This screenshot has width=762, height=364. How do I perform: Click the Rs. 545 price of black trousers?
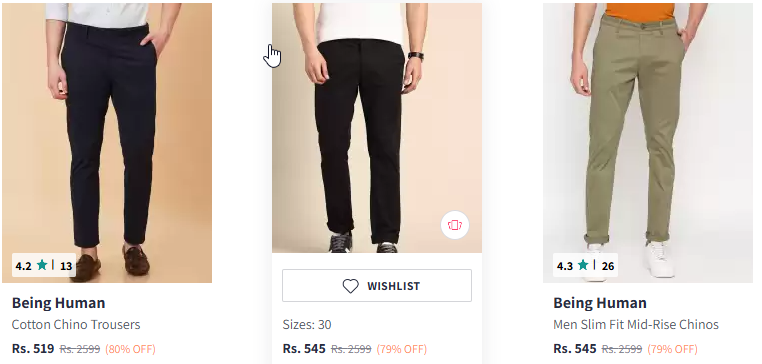point(304,349)
